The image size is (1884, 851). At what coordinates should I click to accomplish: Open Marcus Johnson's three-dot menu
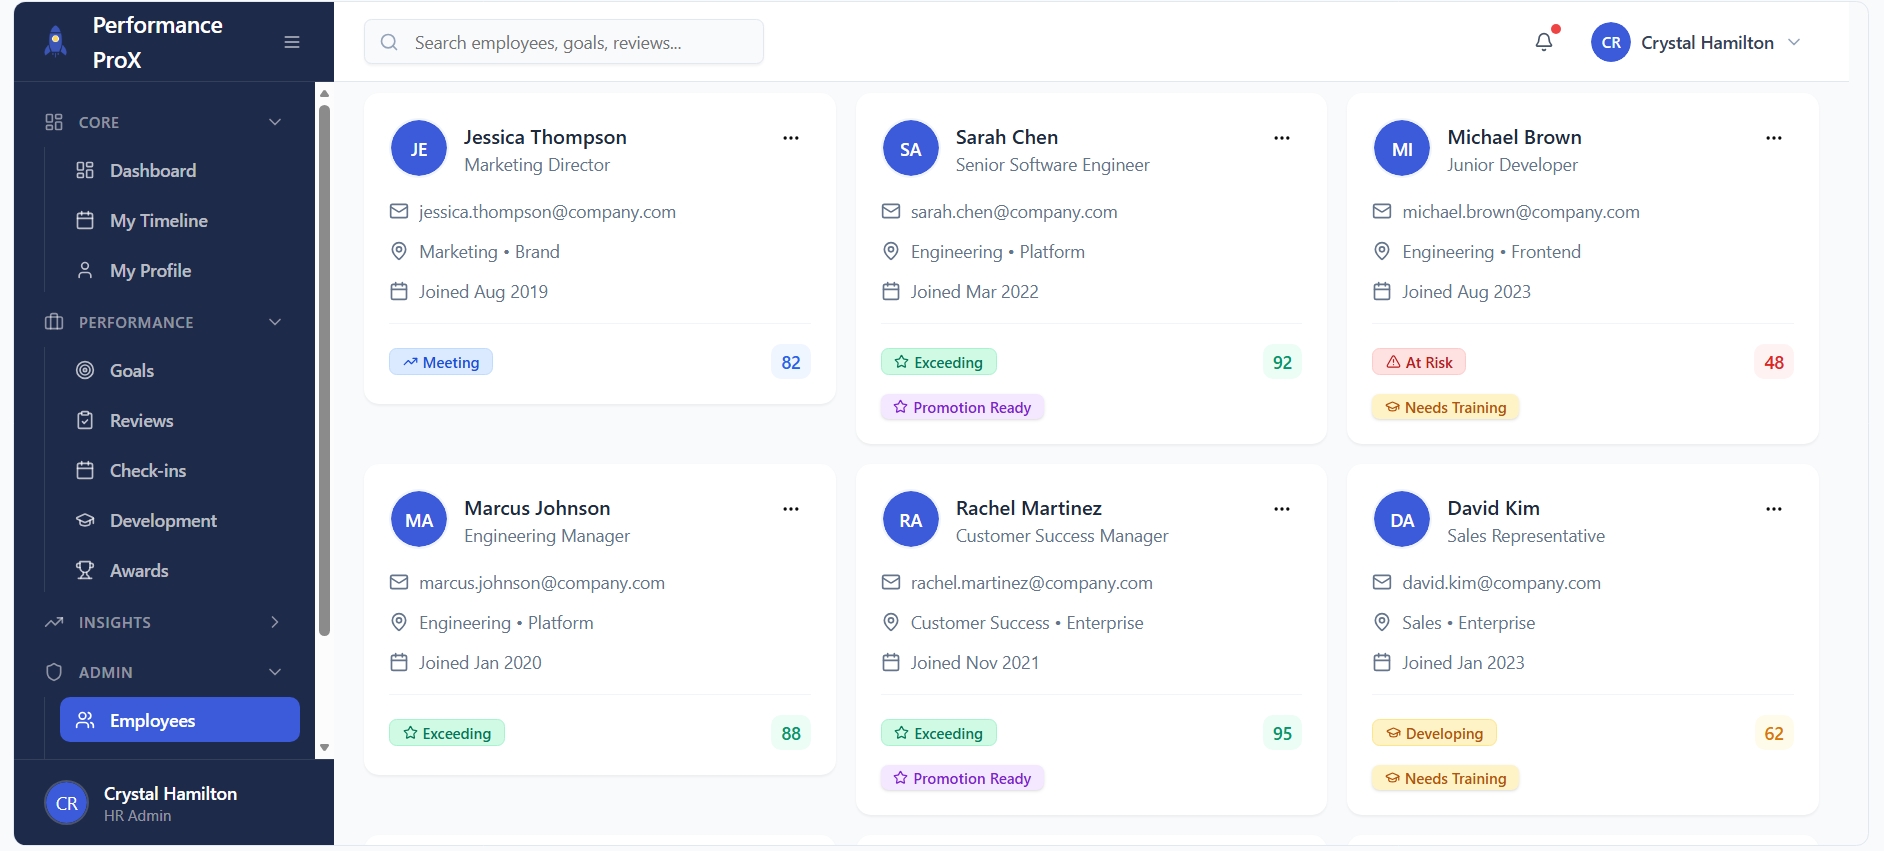(x=791, y=509)
